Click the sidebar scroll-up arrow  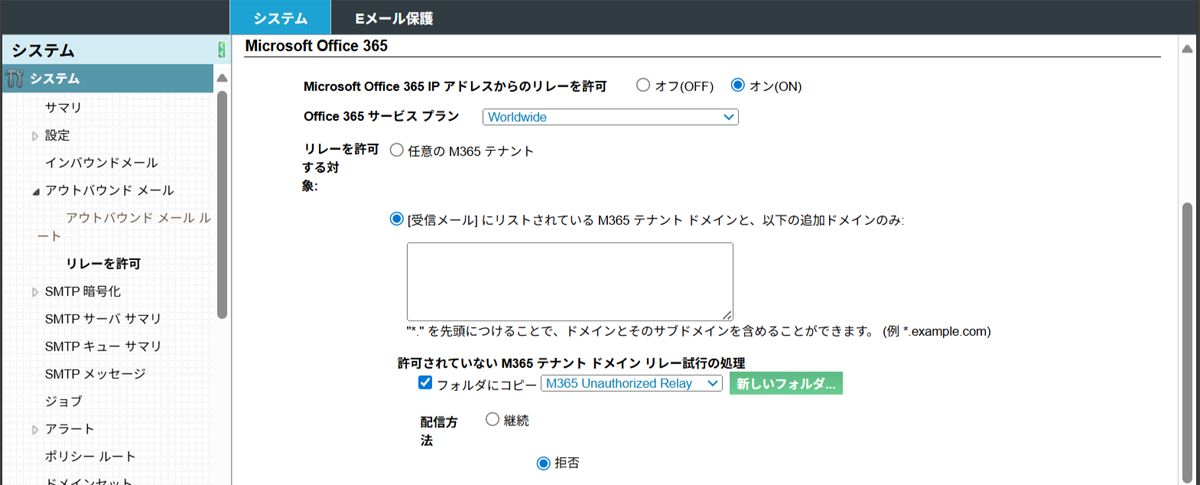tap(222, 78)
